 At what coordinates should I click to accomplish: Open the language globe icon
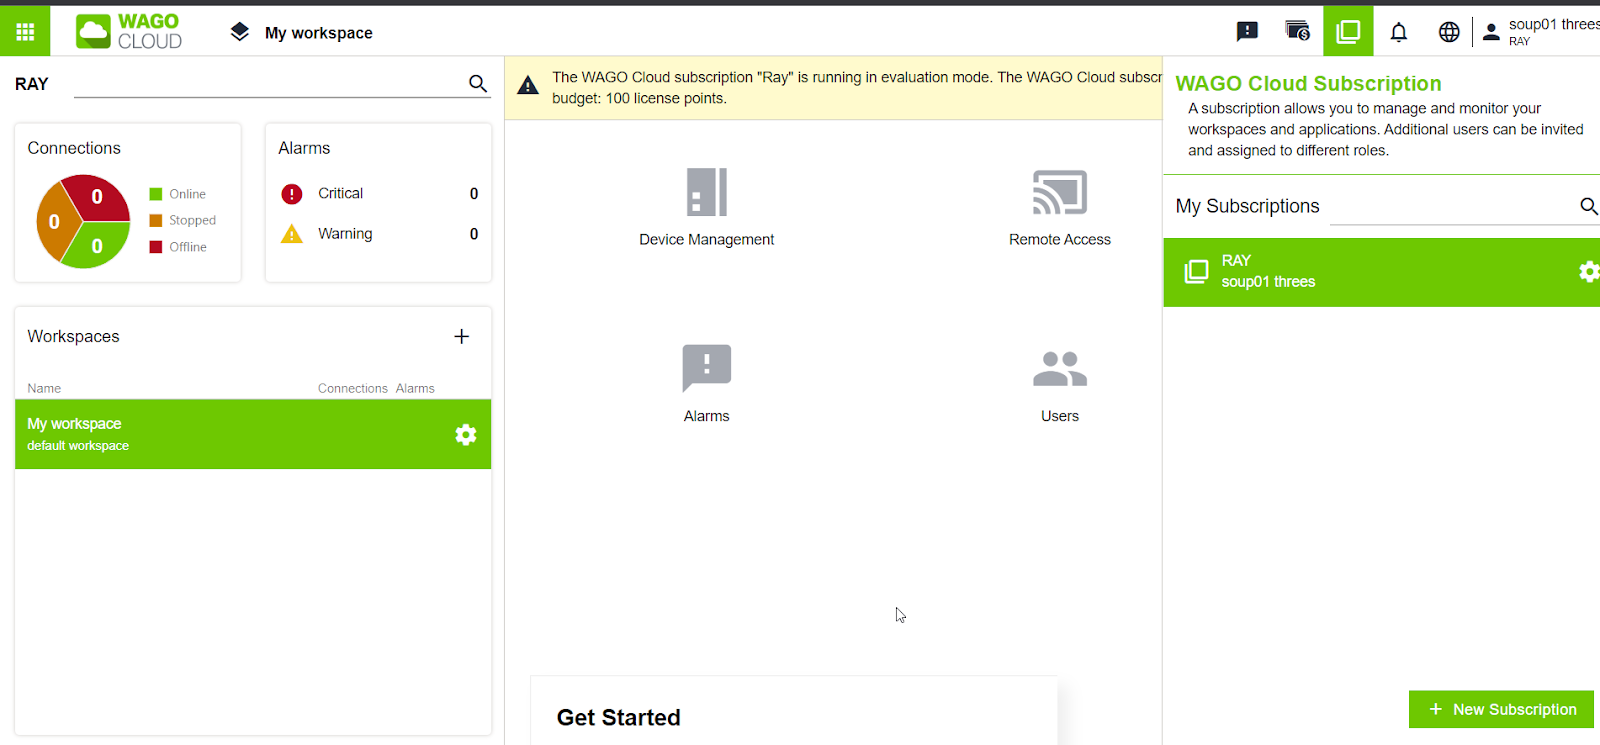(x=1449, y=32)
